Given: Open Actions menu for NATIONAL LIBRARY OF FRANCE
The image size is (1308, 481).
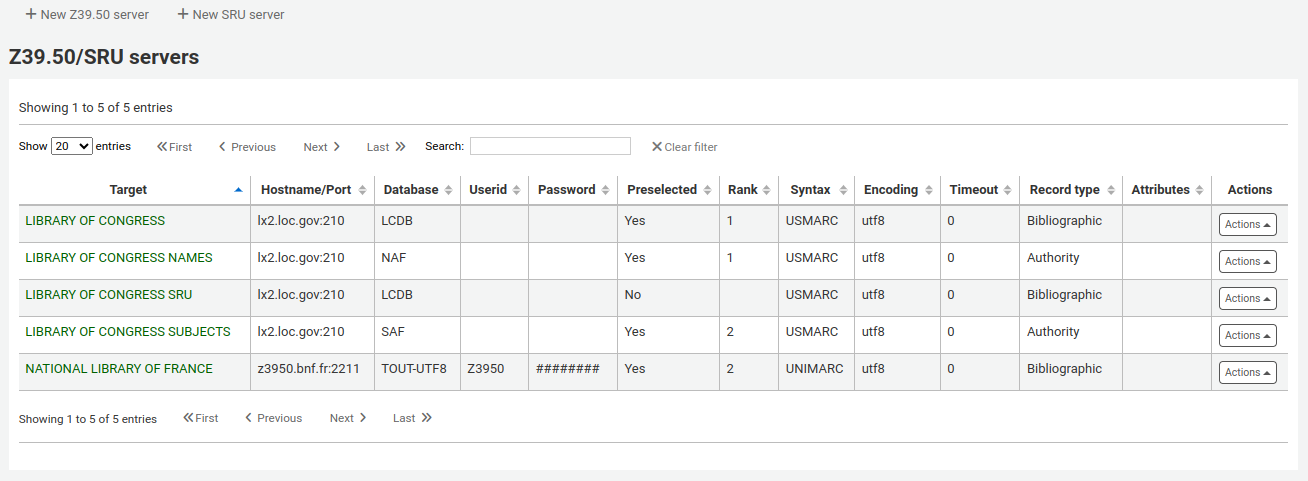Looking at the screenshot, I should [1247, 372].
